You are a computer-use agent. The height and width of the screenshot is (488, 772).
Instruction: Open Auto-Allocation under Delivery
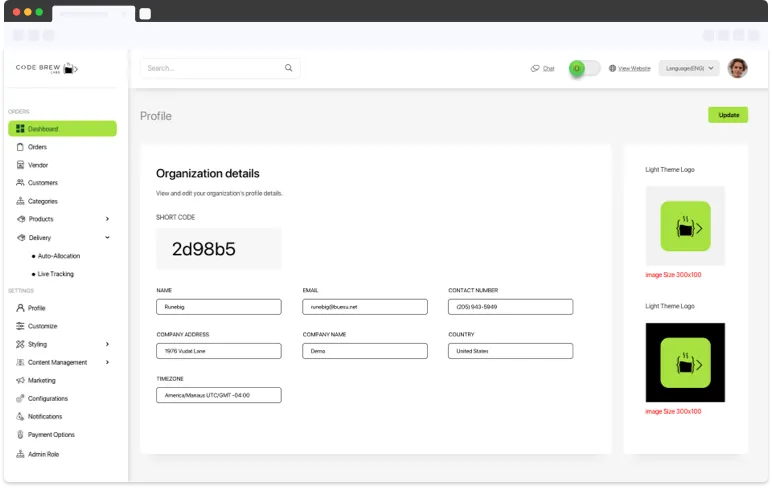59,256
